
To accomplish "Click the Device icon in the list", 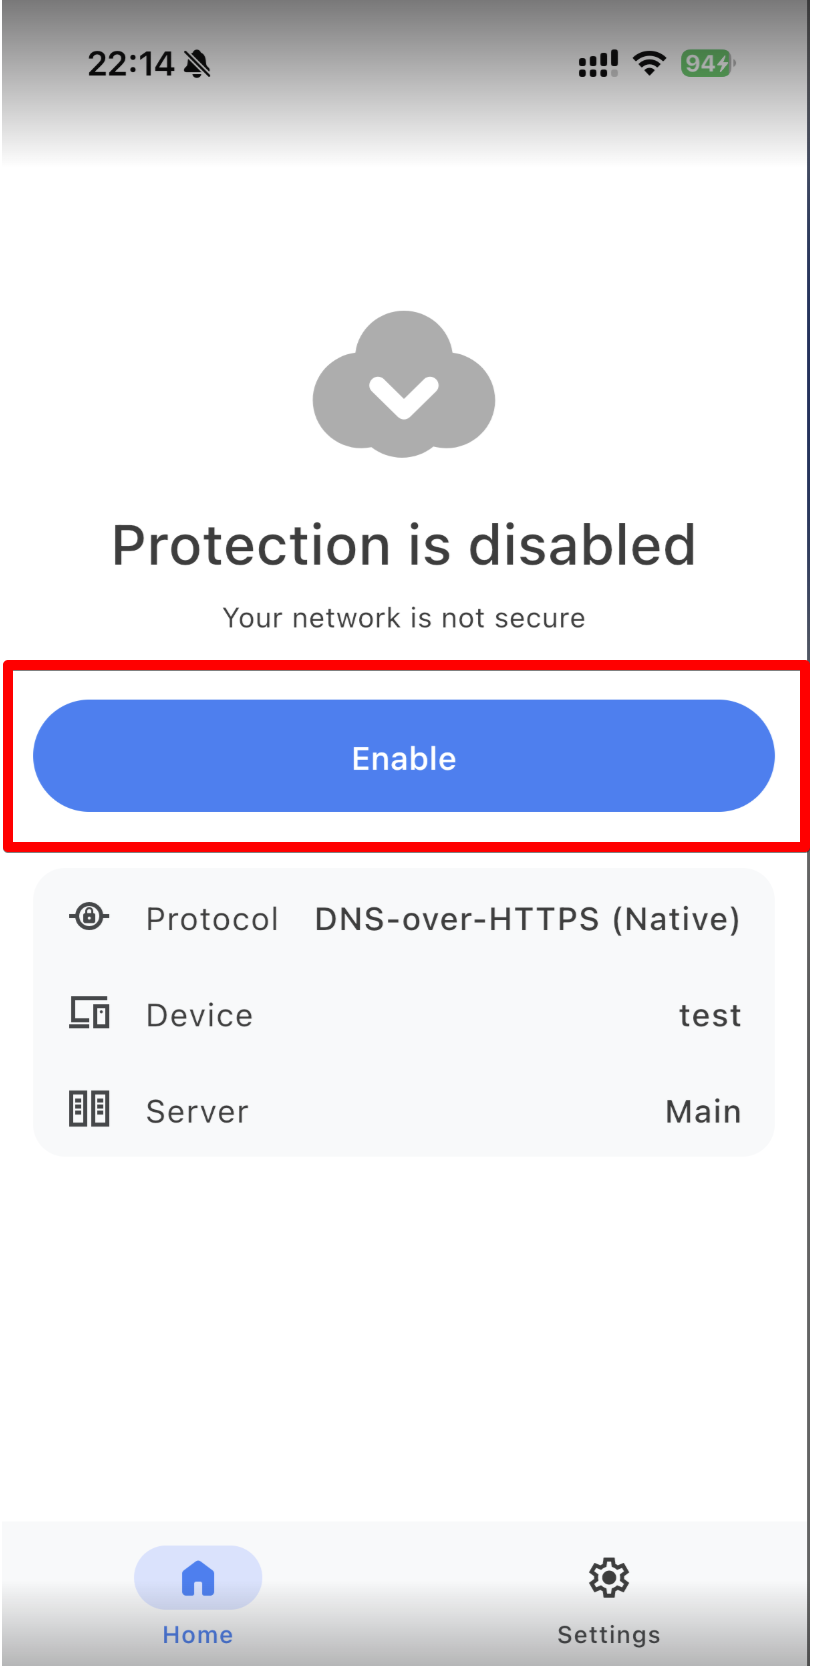I will [89, 1013].
